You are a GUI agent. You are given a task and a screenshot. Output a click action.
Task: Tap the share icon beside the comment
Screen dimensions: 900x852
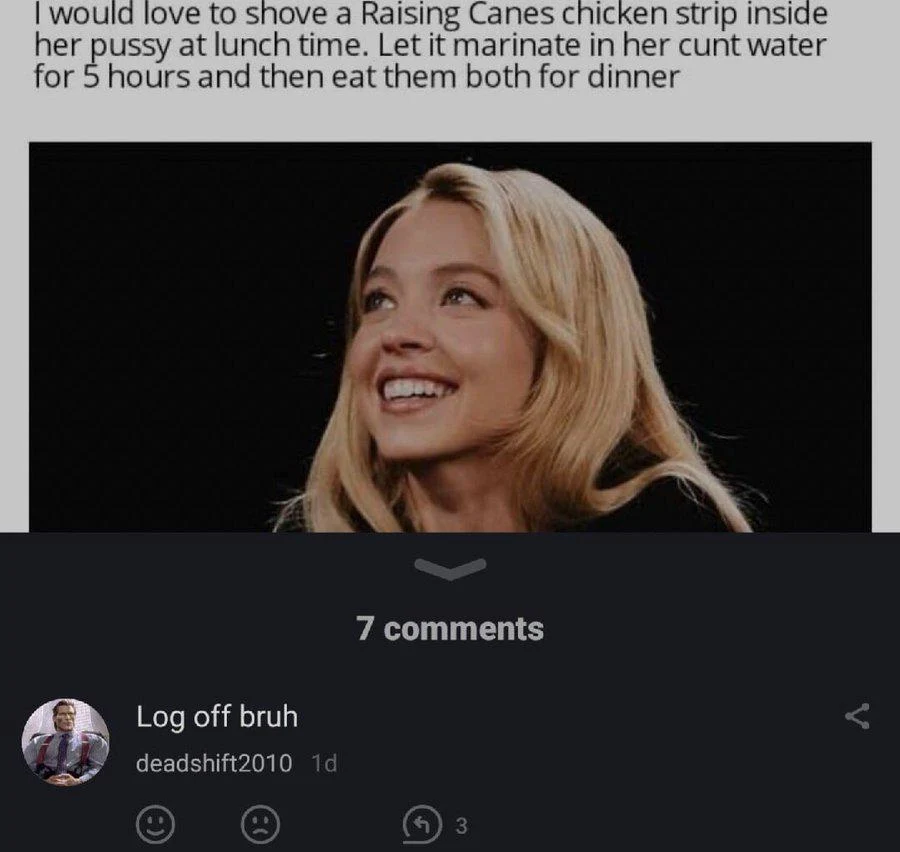pos(857,716)
